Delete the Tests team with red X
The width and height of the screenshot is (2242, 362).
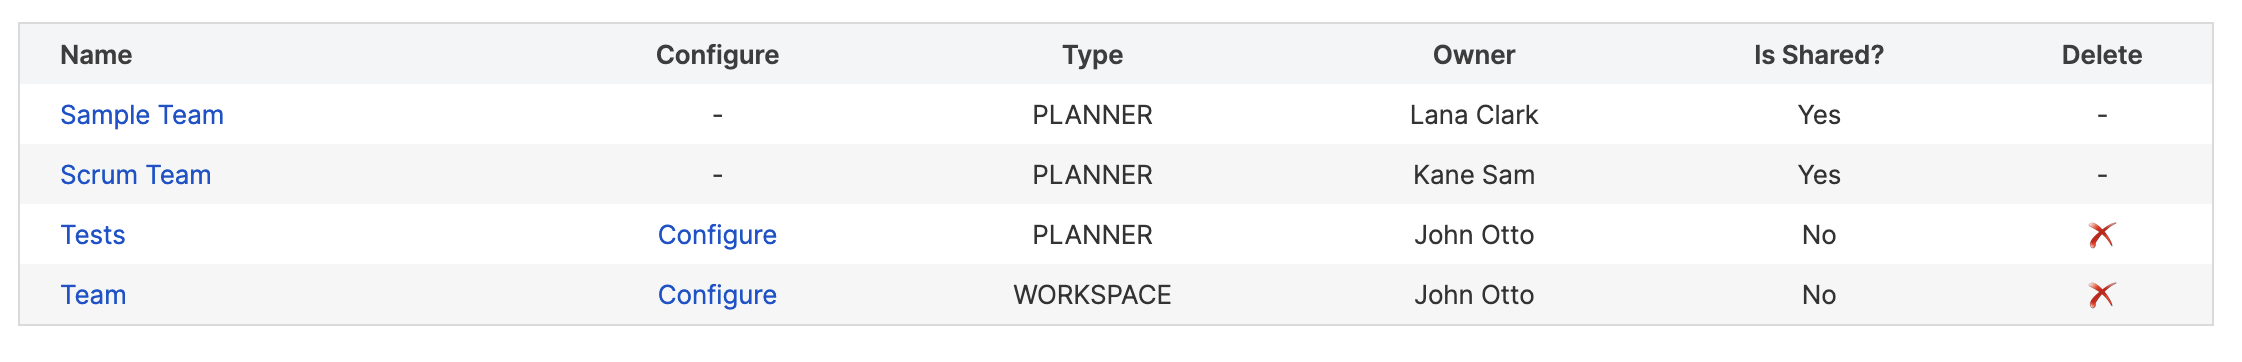(x=2101, y=235)
